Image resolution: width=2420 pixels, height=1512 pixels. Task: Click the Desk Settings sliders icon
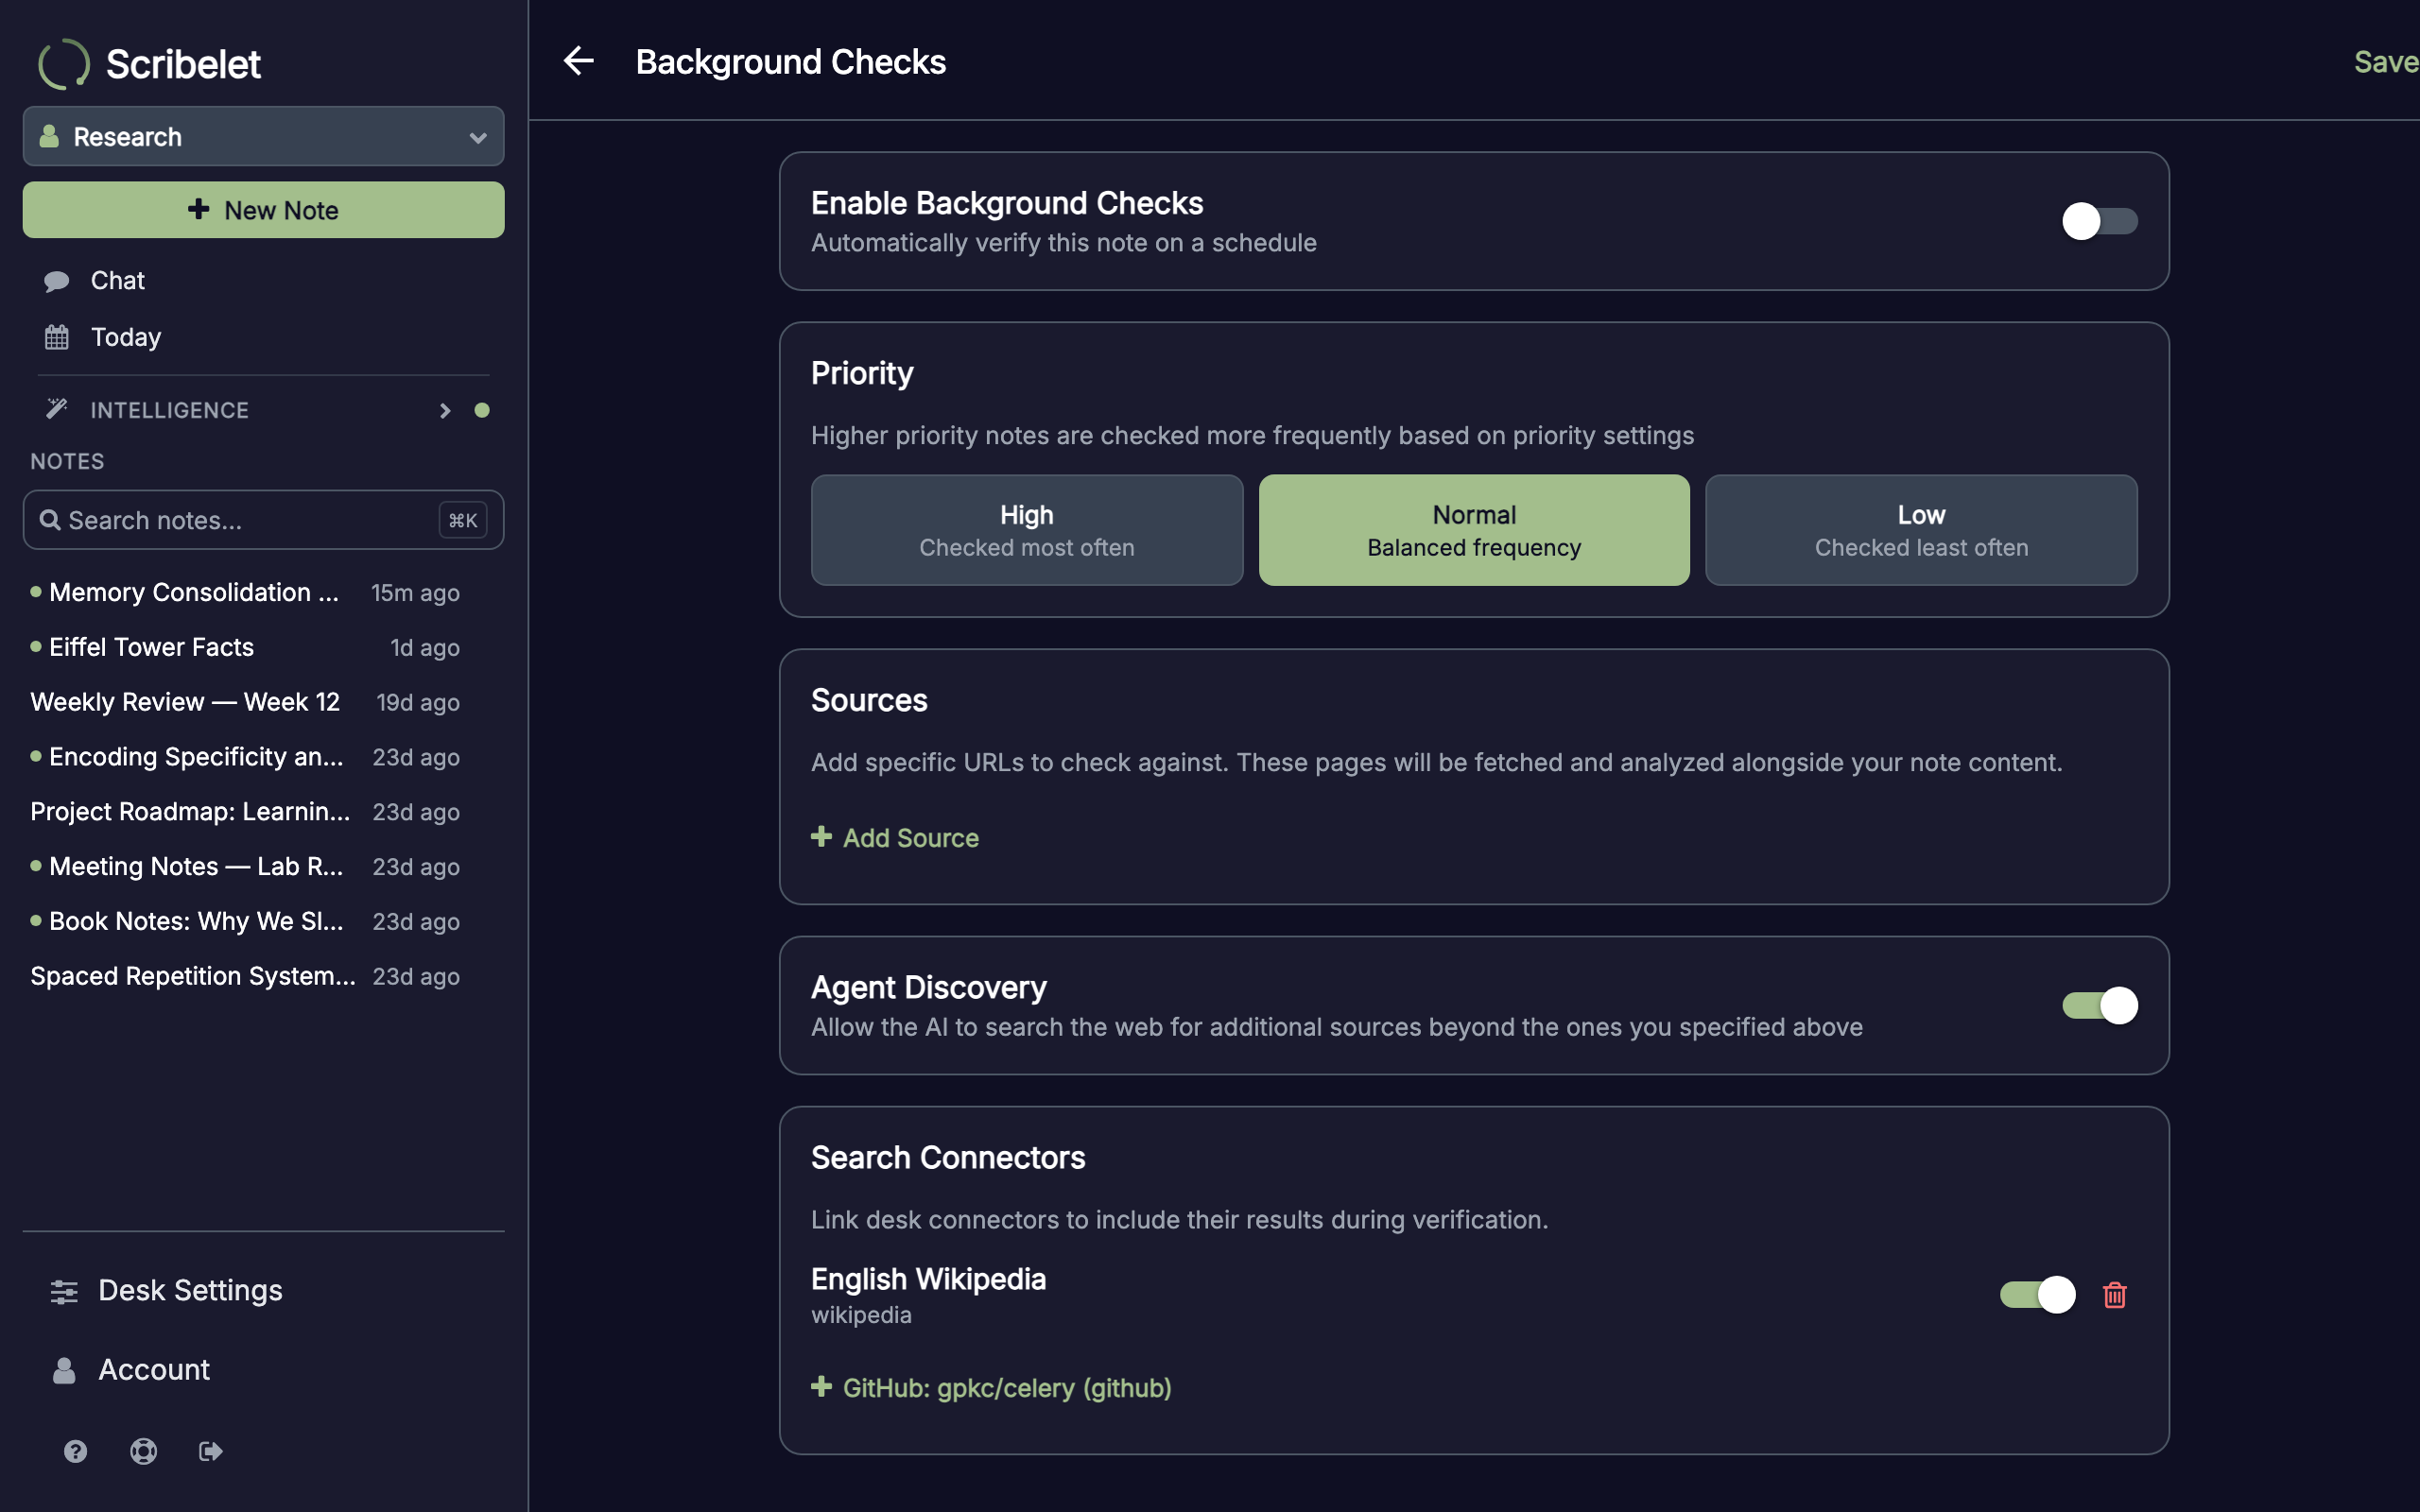(64, 1291)
